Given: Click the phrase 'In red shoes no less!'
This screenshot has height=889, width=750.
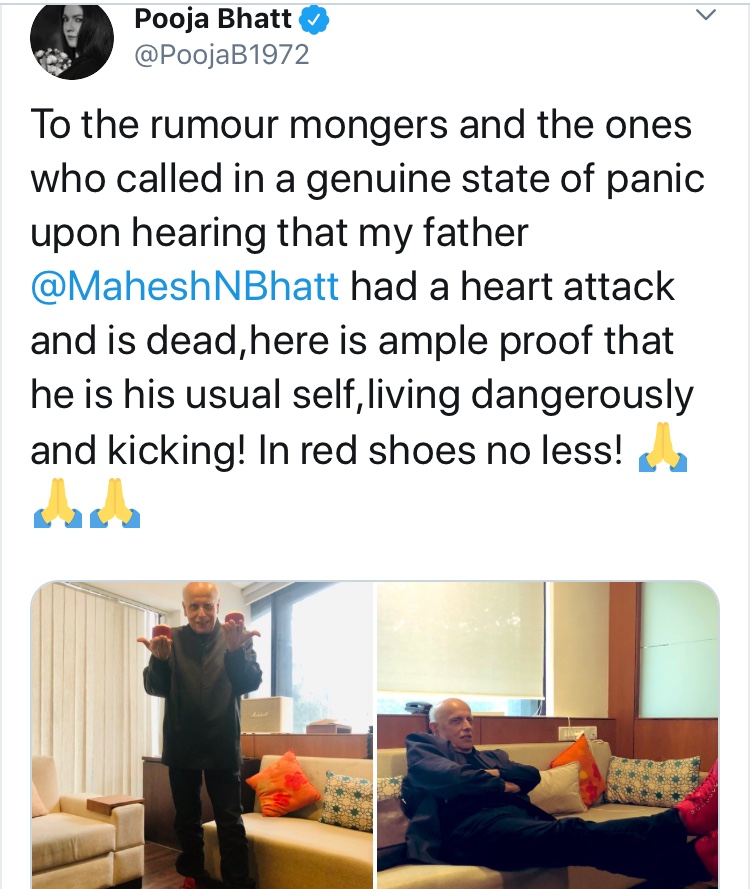Looking at the screenshot, I should pos(440,451).
